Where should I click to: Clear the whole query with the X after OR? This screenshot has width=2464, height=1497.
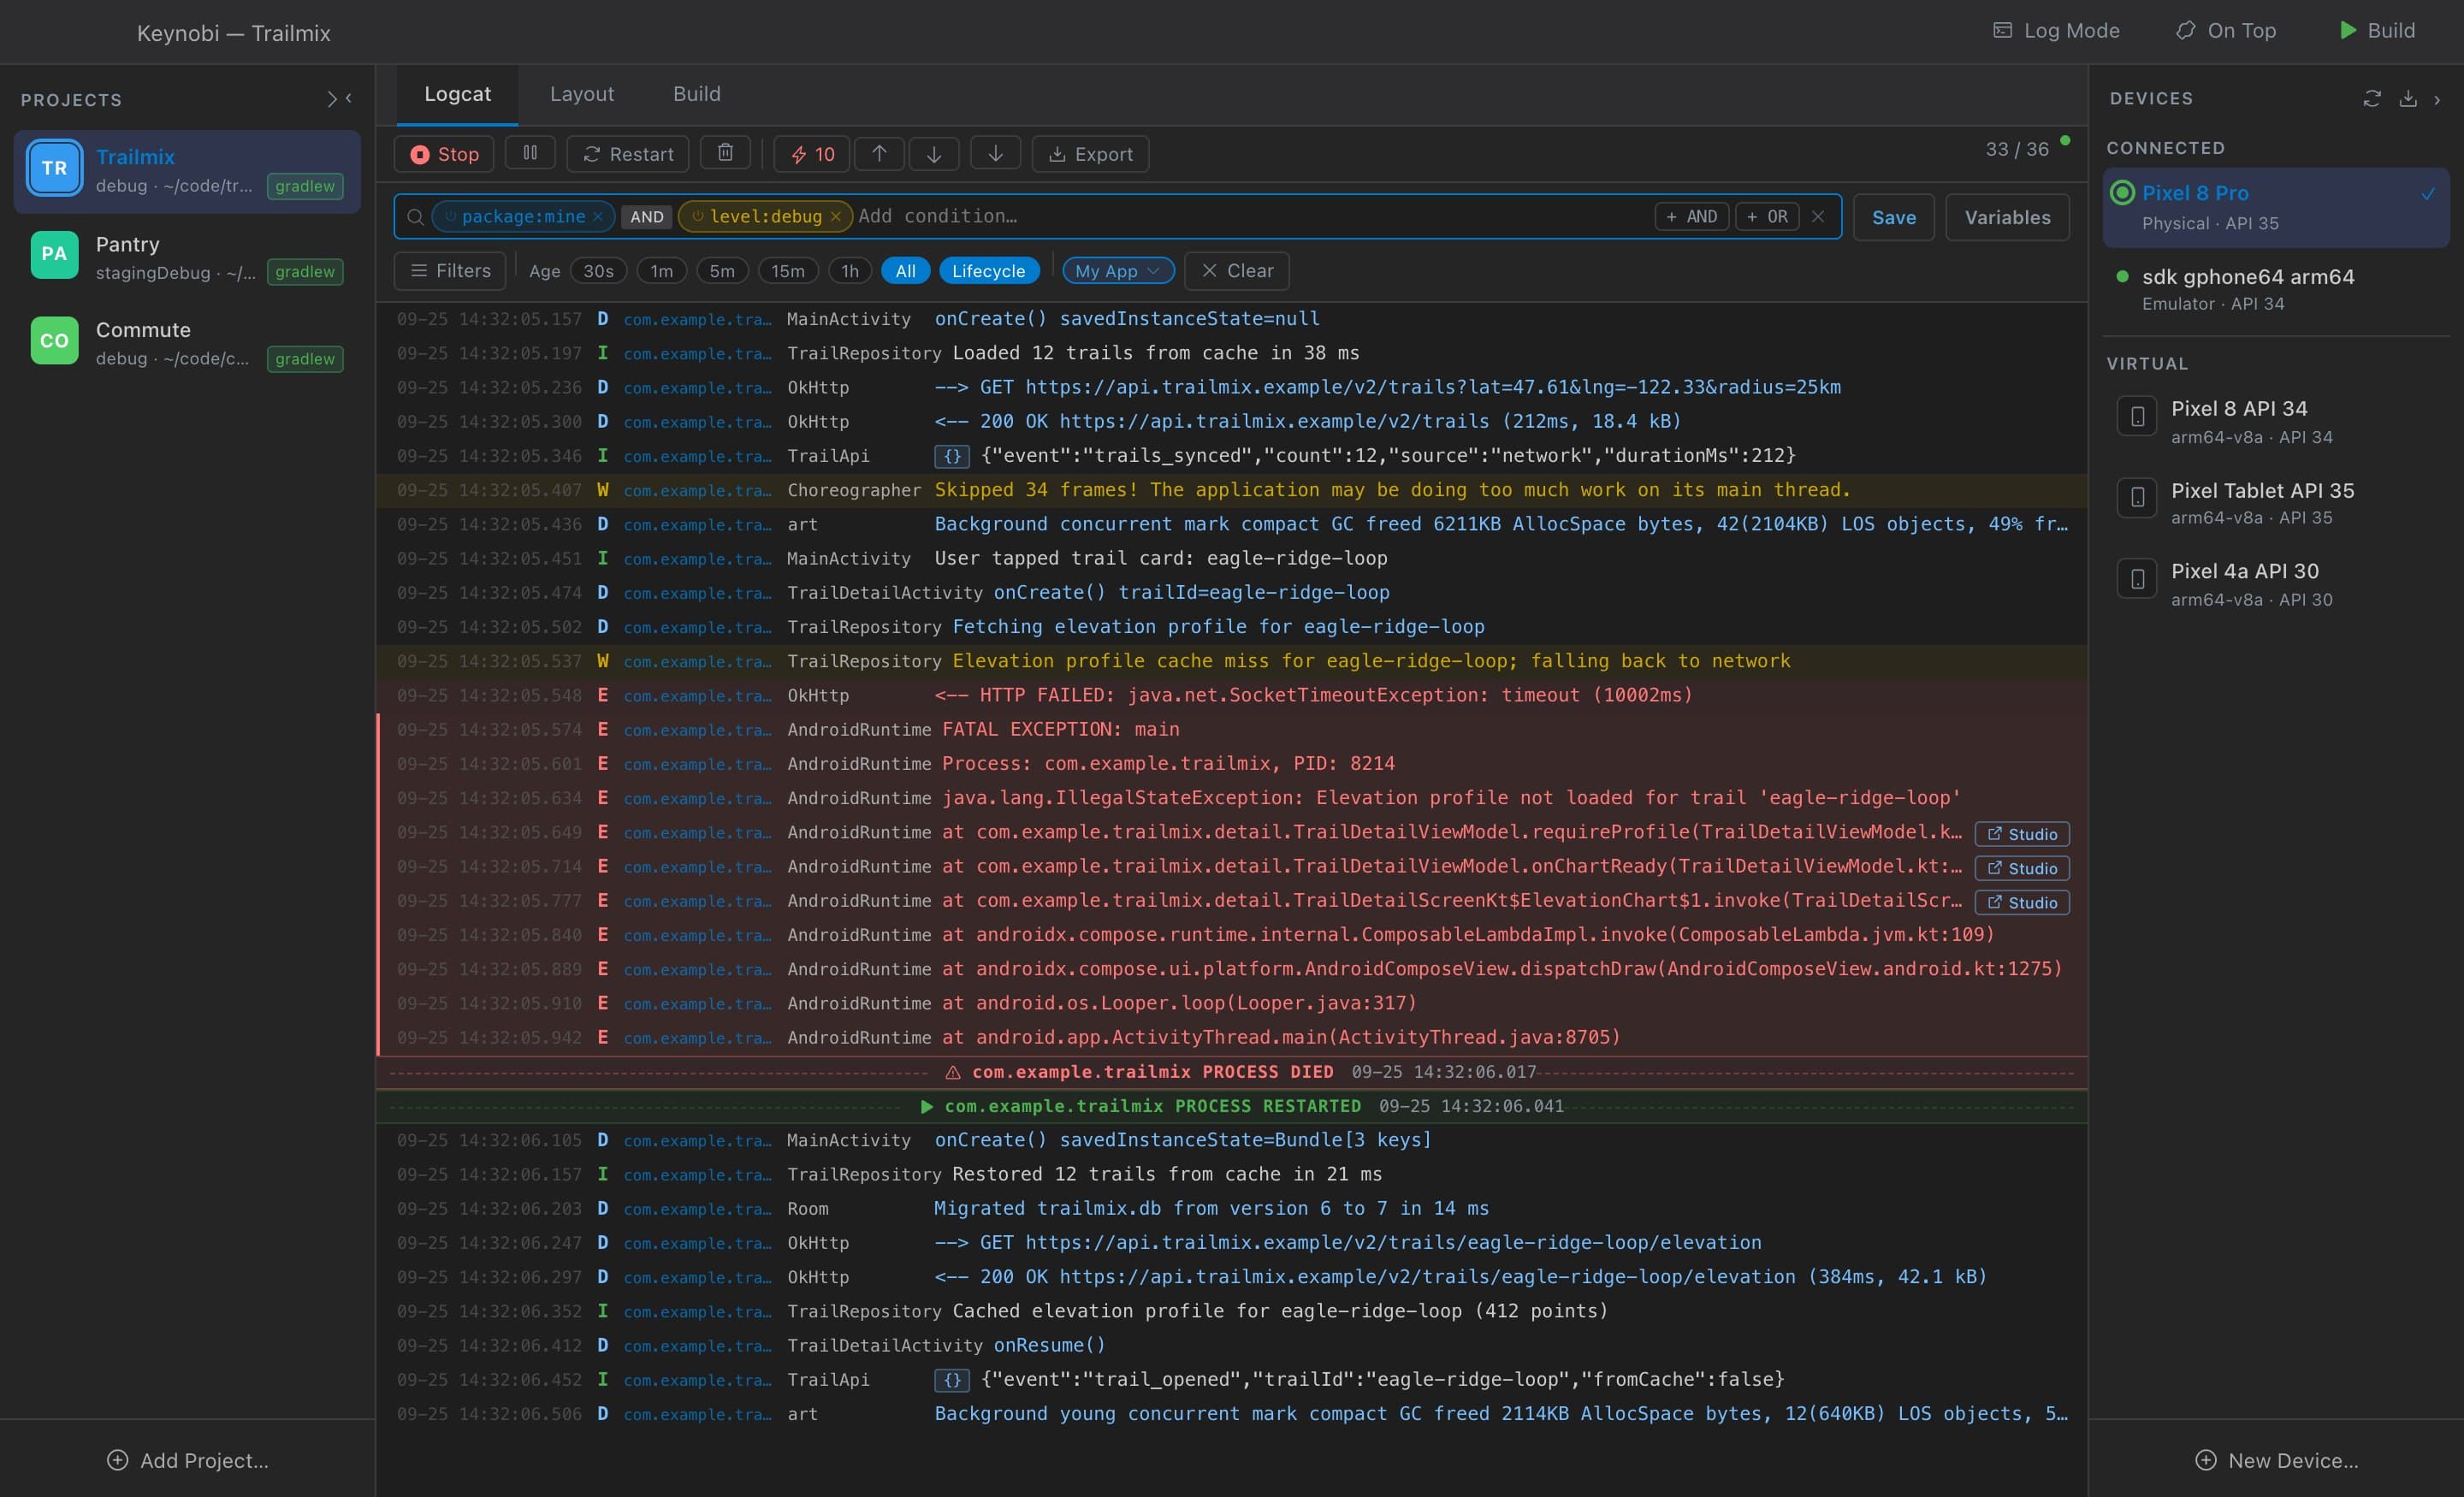1818,216
